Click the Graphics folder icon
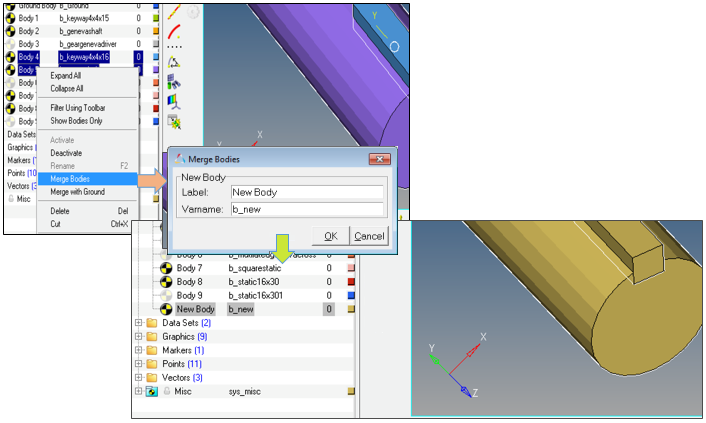706x423 pixels. click(152, 337)
